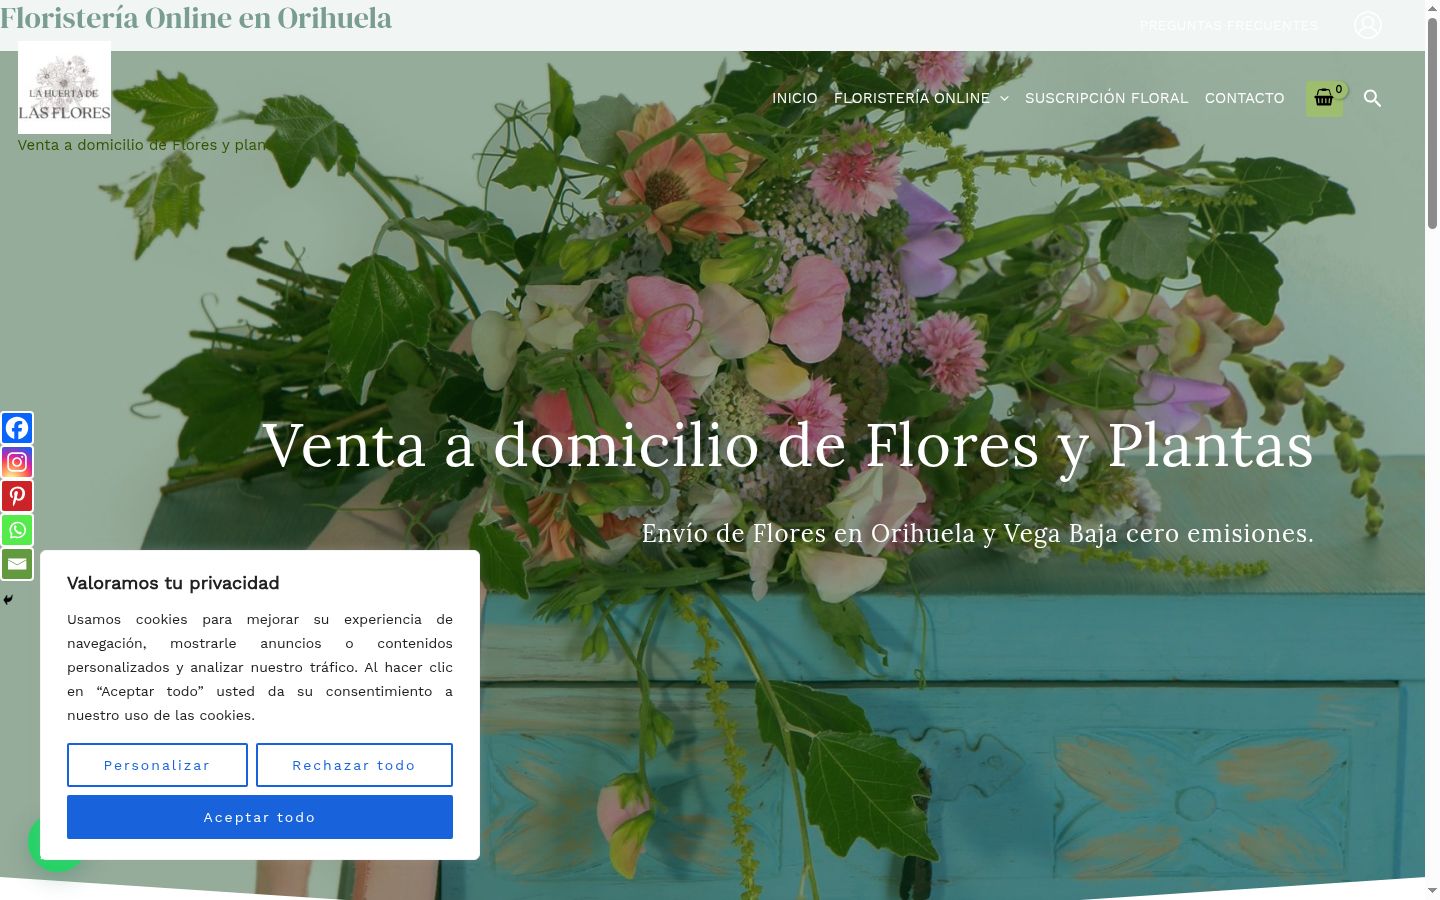Click Venta a domicilio hero heading
The width and height of the screenshot is (1440, 900).
coord(788,445)
